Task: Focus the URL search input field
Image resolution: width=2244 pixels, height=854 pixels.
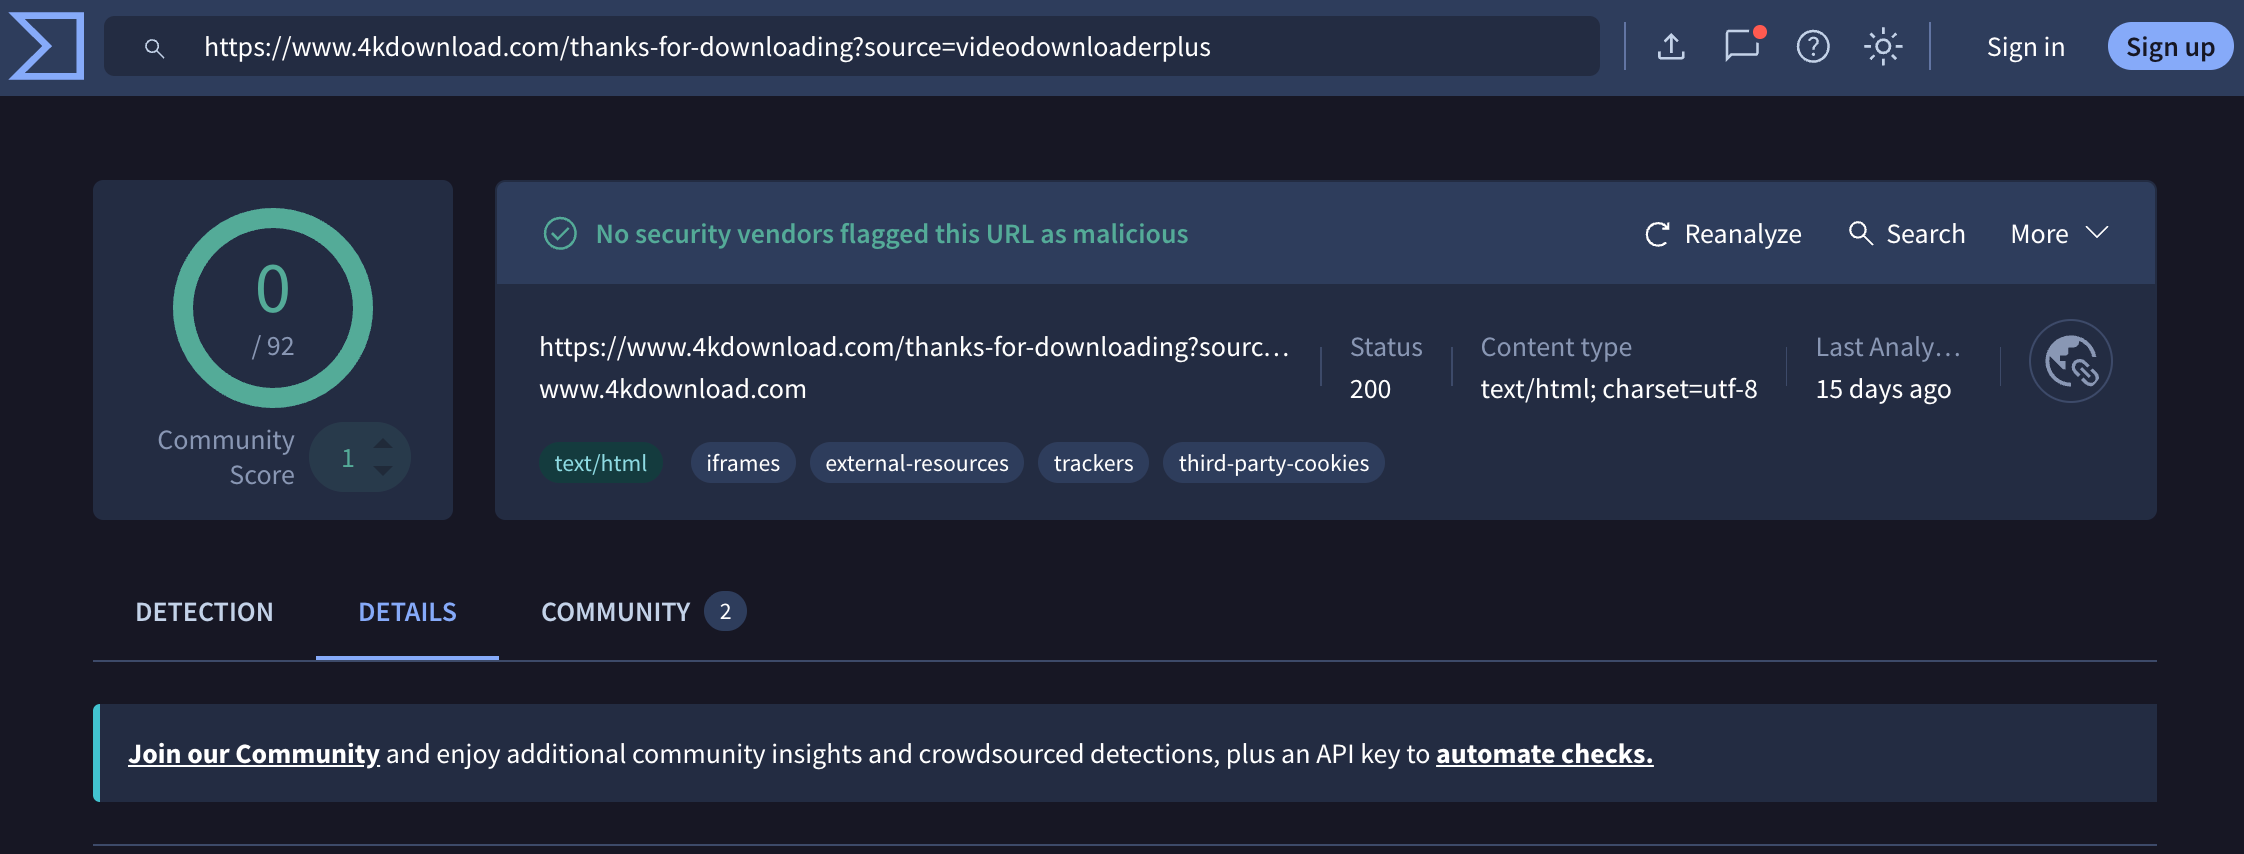Action: (852, 46)
